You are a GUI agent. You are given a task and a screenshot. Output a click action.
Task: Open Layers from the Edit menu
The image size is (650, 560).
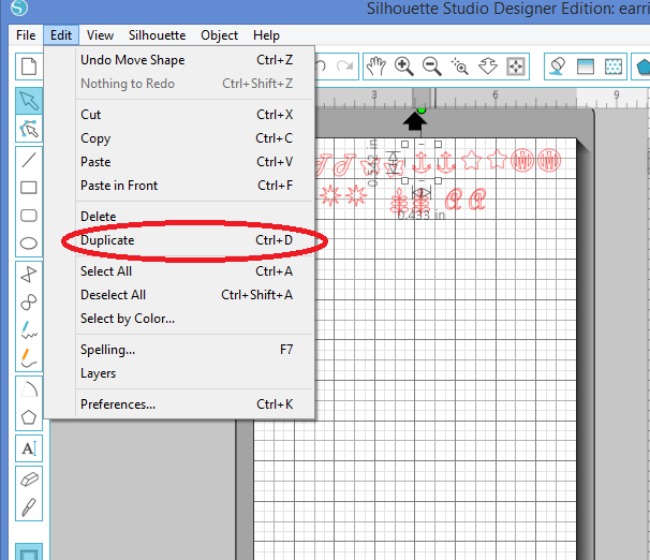187,373
